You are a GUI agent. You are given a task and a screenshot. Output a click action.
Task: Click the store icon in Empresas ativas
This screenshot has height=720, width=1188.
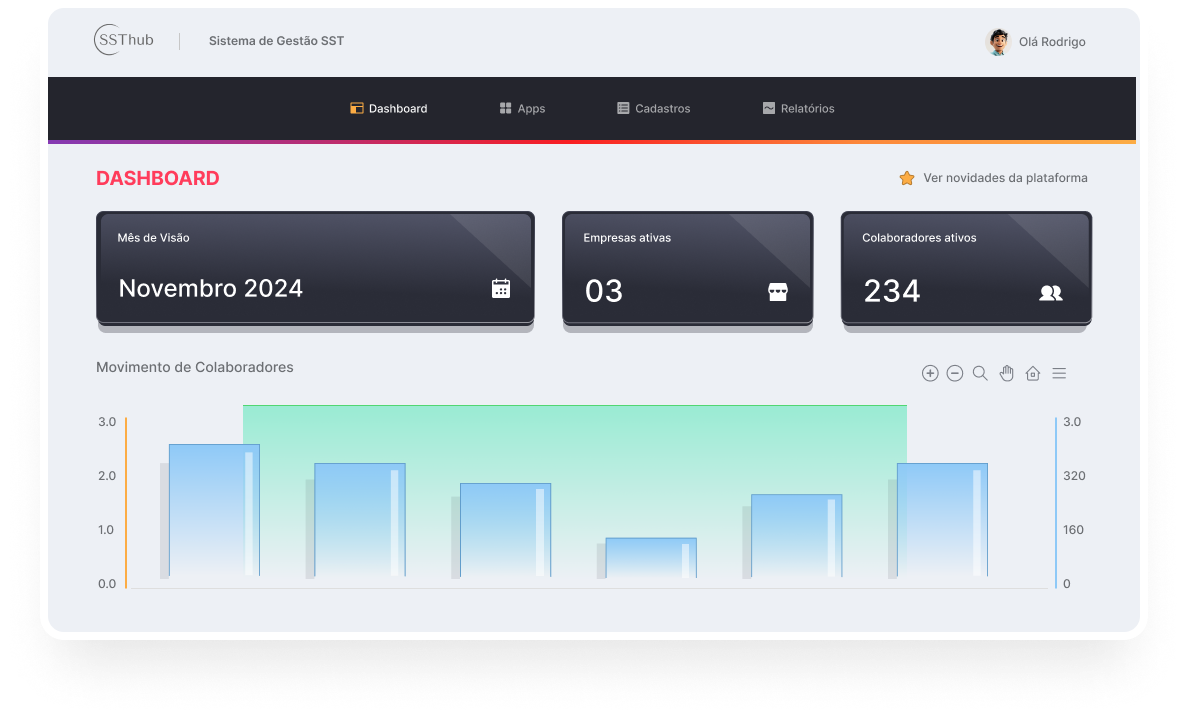tap(778, 292)
